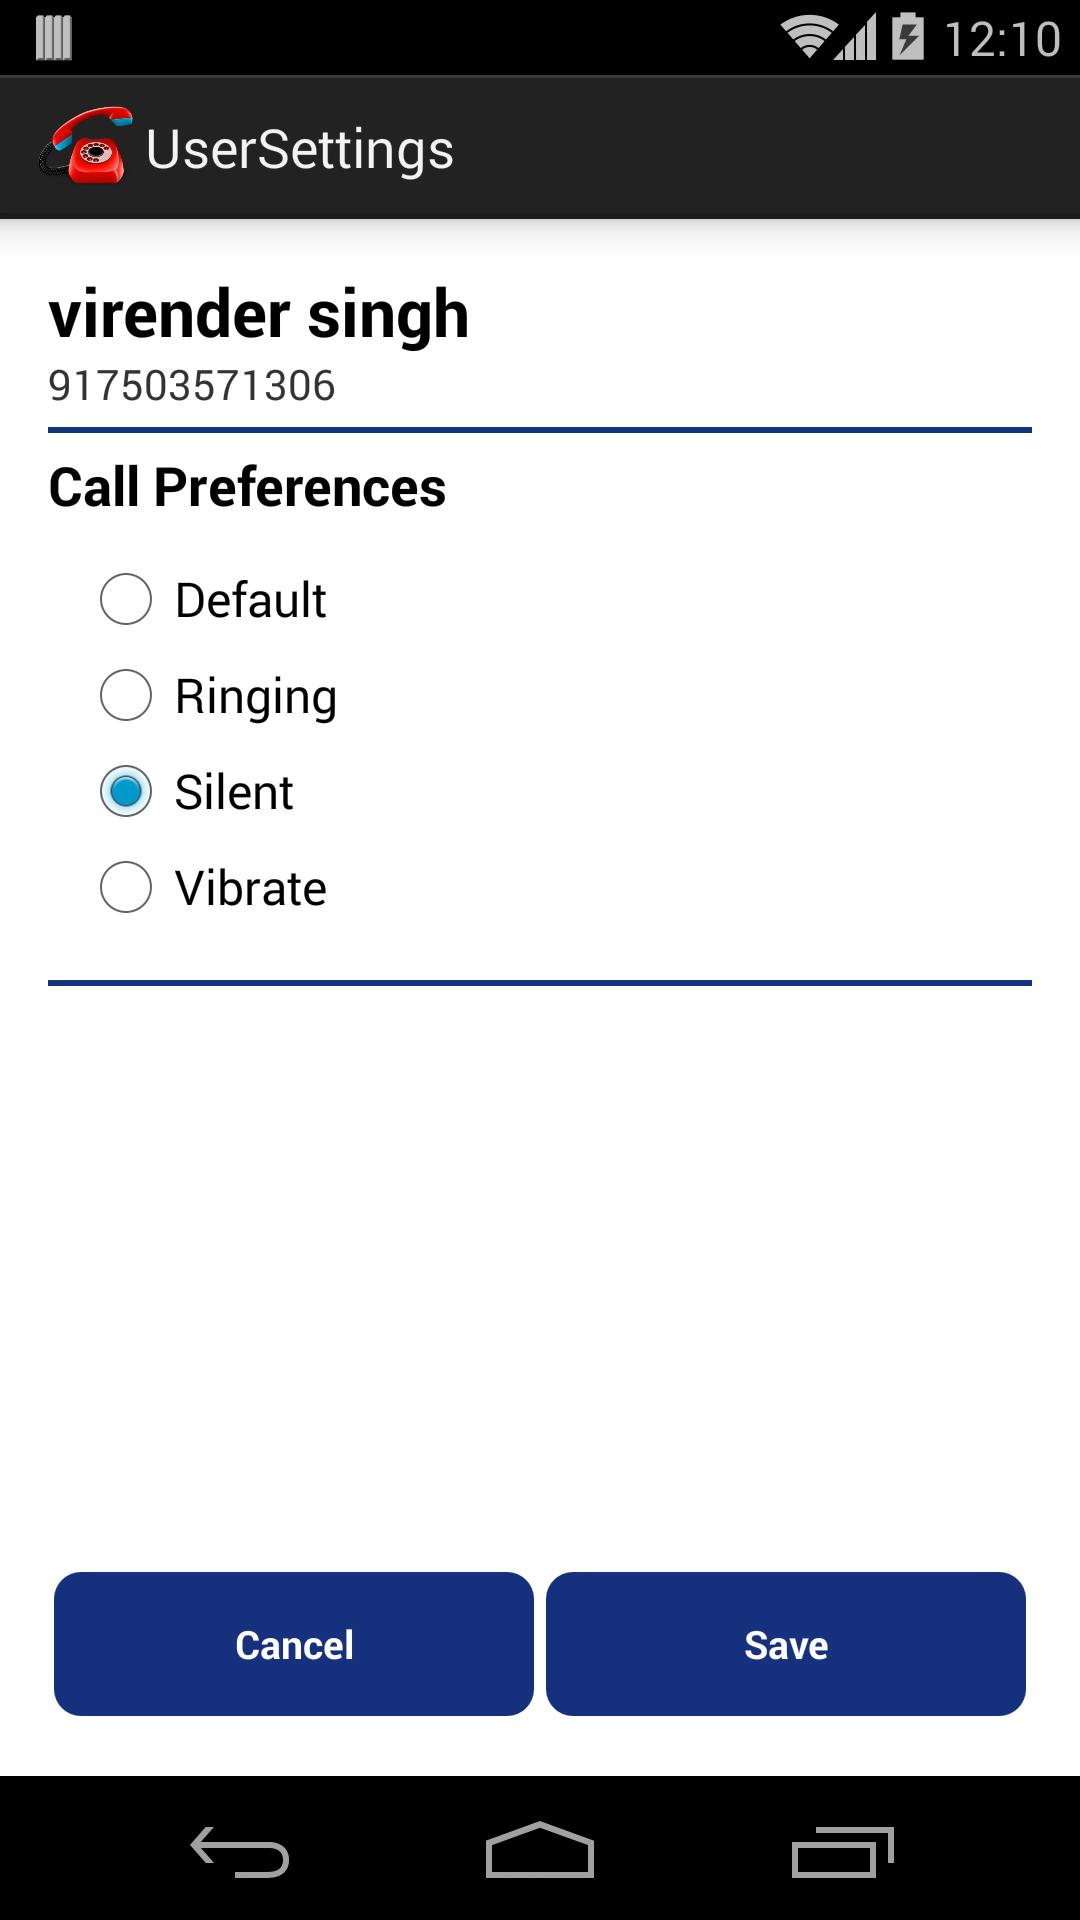
Task: Tap the contact name virender singh
Action: (x=259, y=314)
